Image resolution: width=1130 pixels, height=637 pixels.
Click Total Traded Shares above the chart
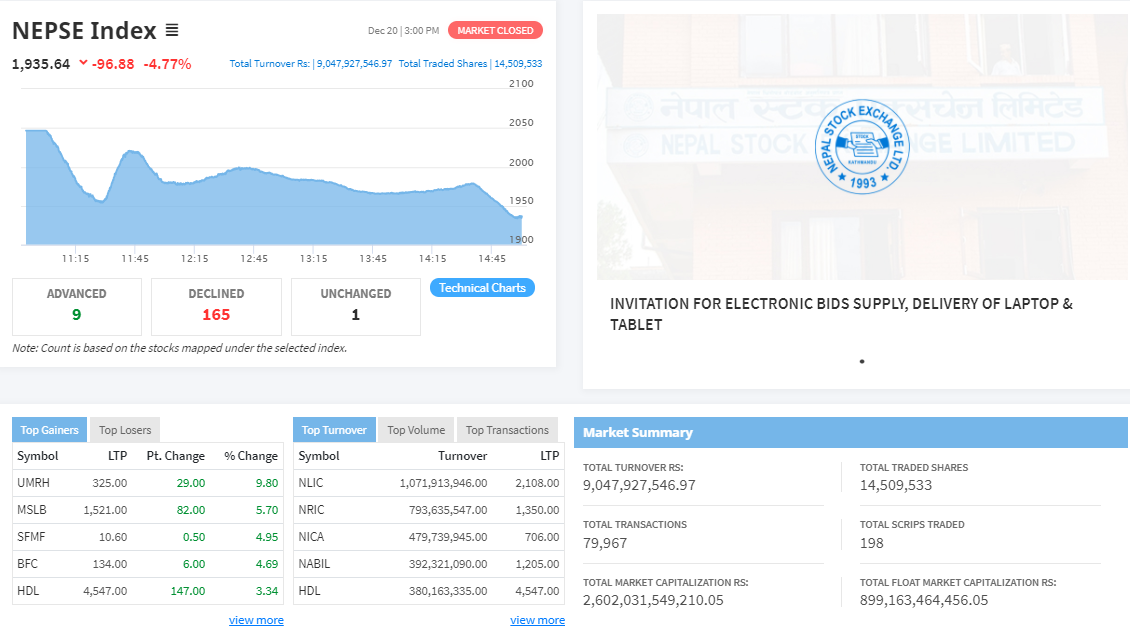(471, 63)
